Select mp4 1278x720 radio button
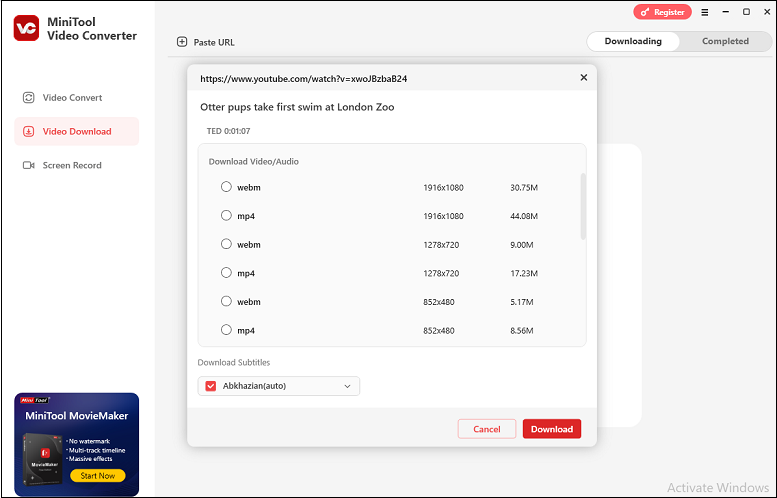Image resolution: width=777 pixels, height=498 pixels. click(x=226, y=273)
